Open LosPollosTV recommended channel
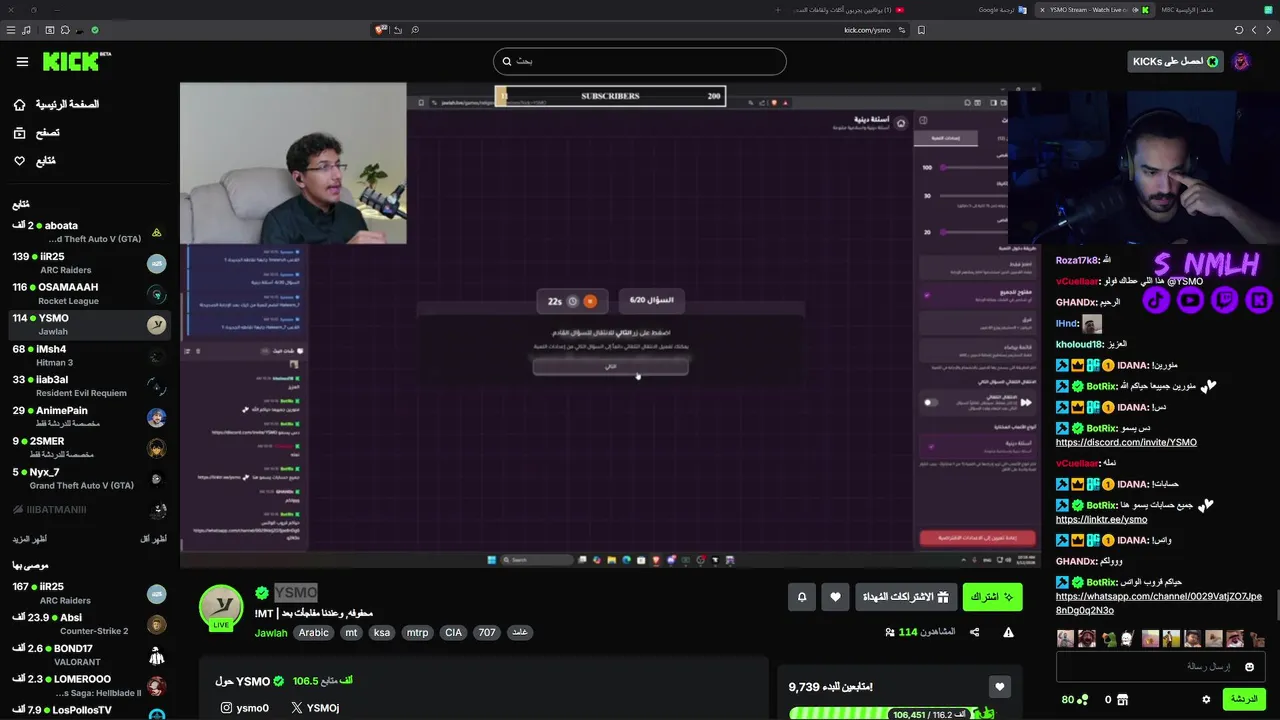 [89, 711]
